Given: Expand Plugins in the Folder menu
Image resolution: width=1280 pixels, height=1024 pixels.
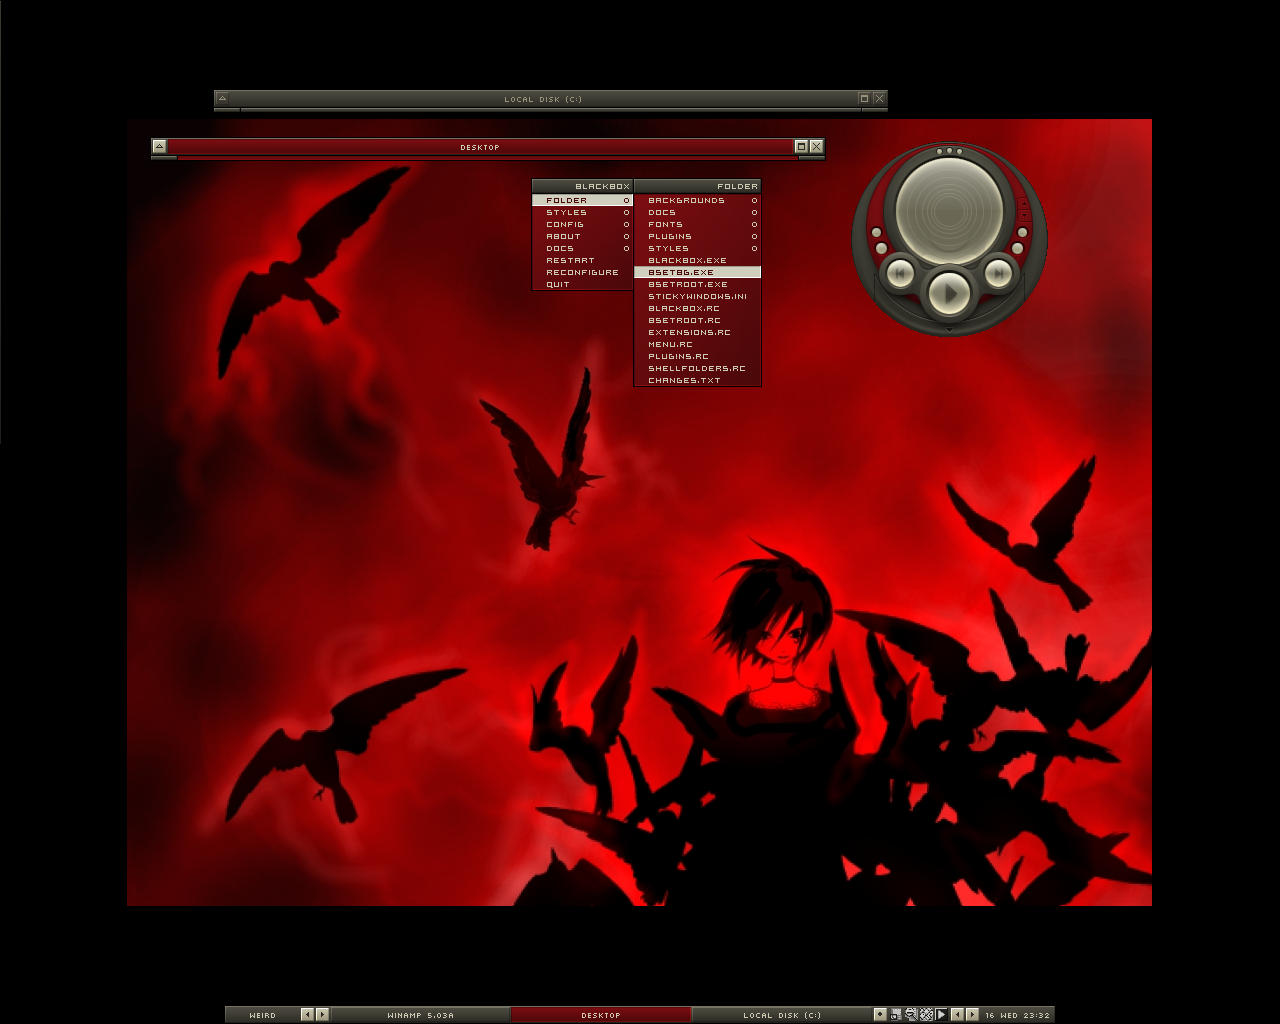Looking at the screenshot, I should point(697,236).
